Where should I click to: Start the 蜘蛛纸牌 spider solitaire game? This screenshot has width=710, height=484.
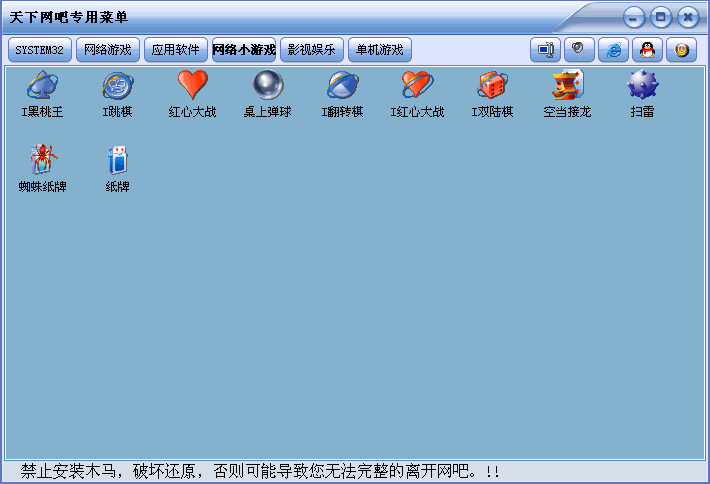coord(42,161)
